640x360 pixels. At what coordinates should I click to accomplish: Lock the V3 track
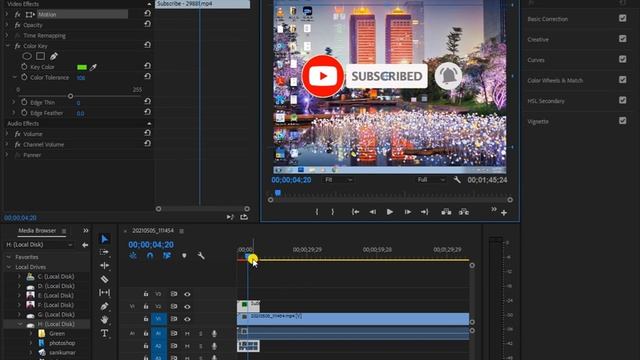146,294
